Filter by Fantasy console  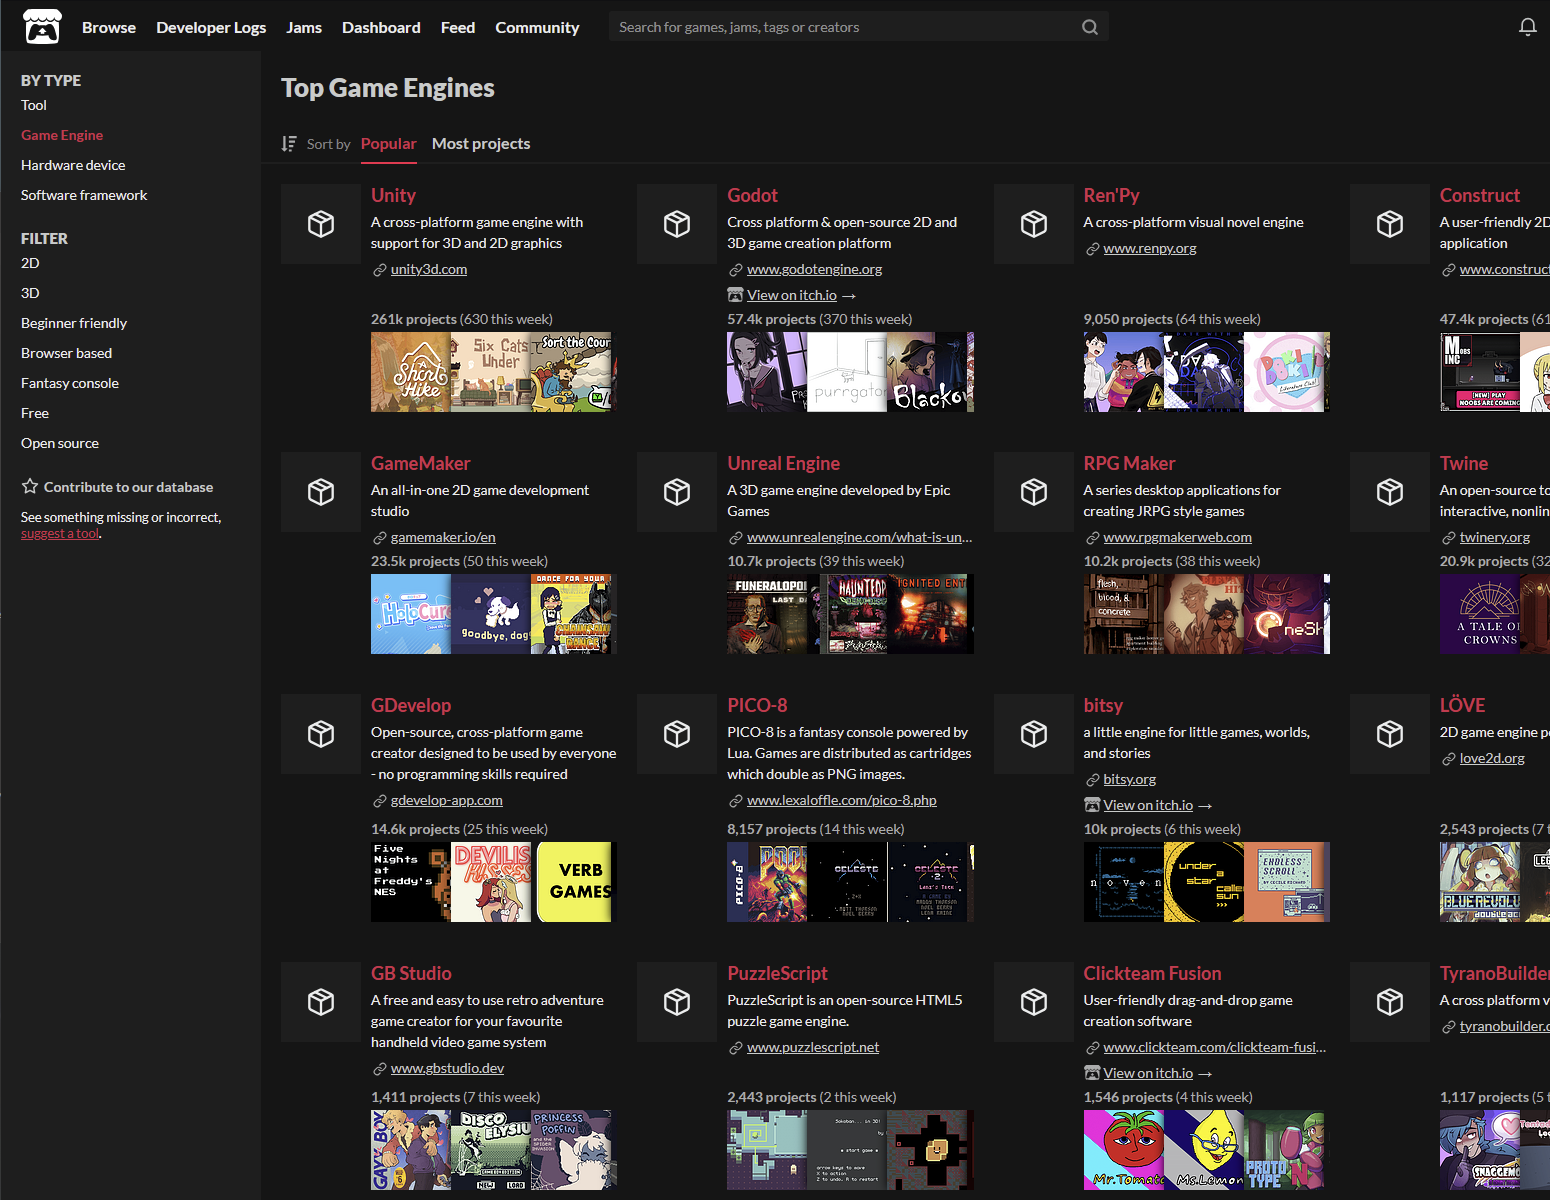tap(70, 383)
